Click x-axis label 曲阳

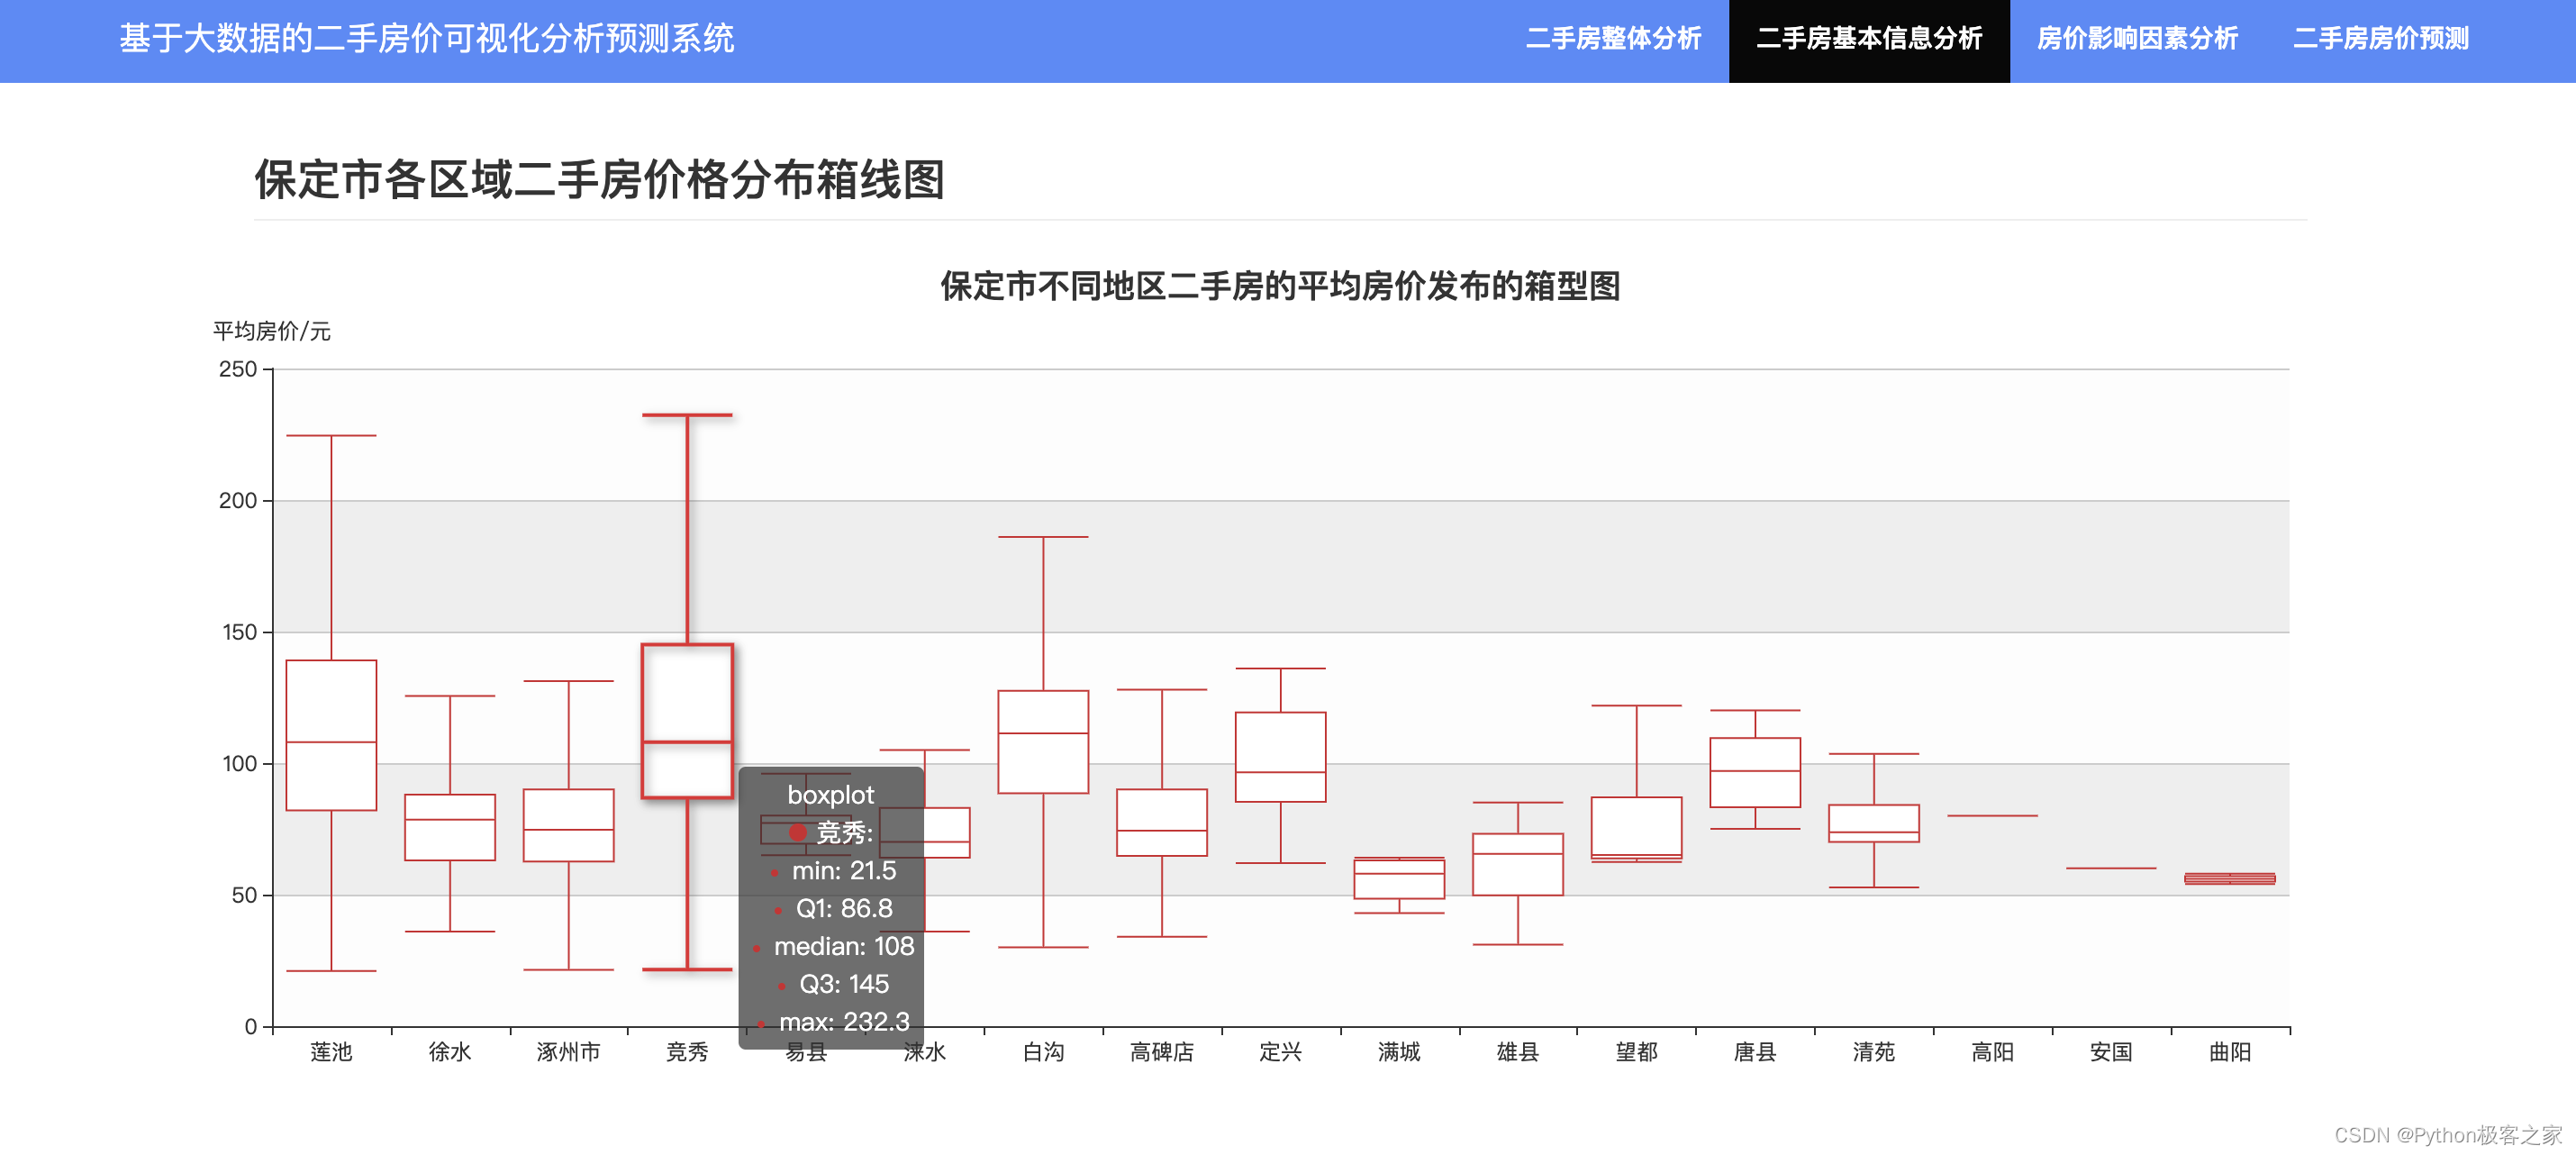coord(2229,1052)
